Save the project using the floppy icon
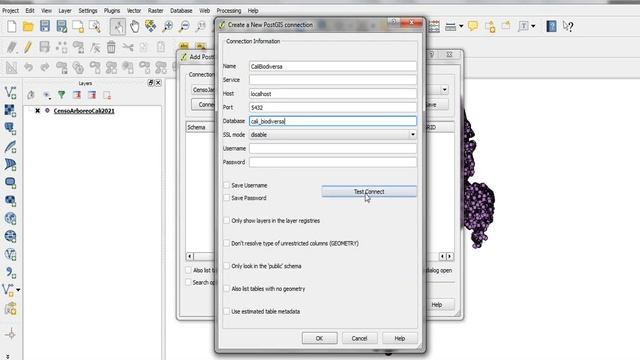The height and width of the screenshot is (360, 640). (44, 27)
